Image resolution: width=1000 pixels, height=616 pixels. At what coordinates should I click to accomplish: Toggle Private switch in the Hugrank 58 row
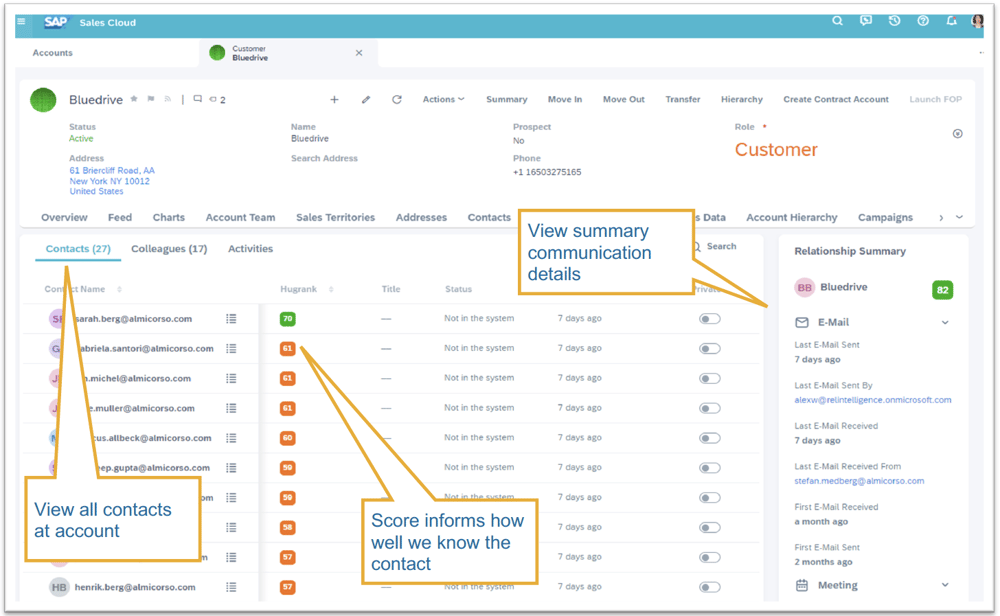(709, 527)
